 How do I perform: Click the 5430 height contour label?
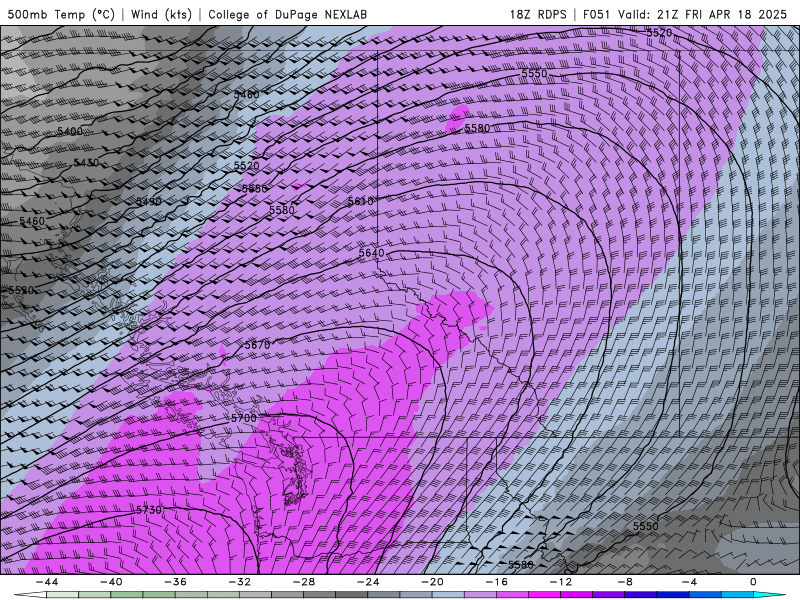(86, 163)
